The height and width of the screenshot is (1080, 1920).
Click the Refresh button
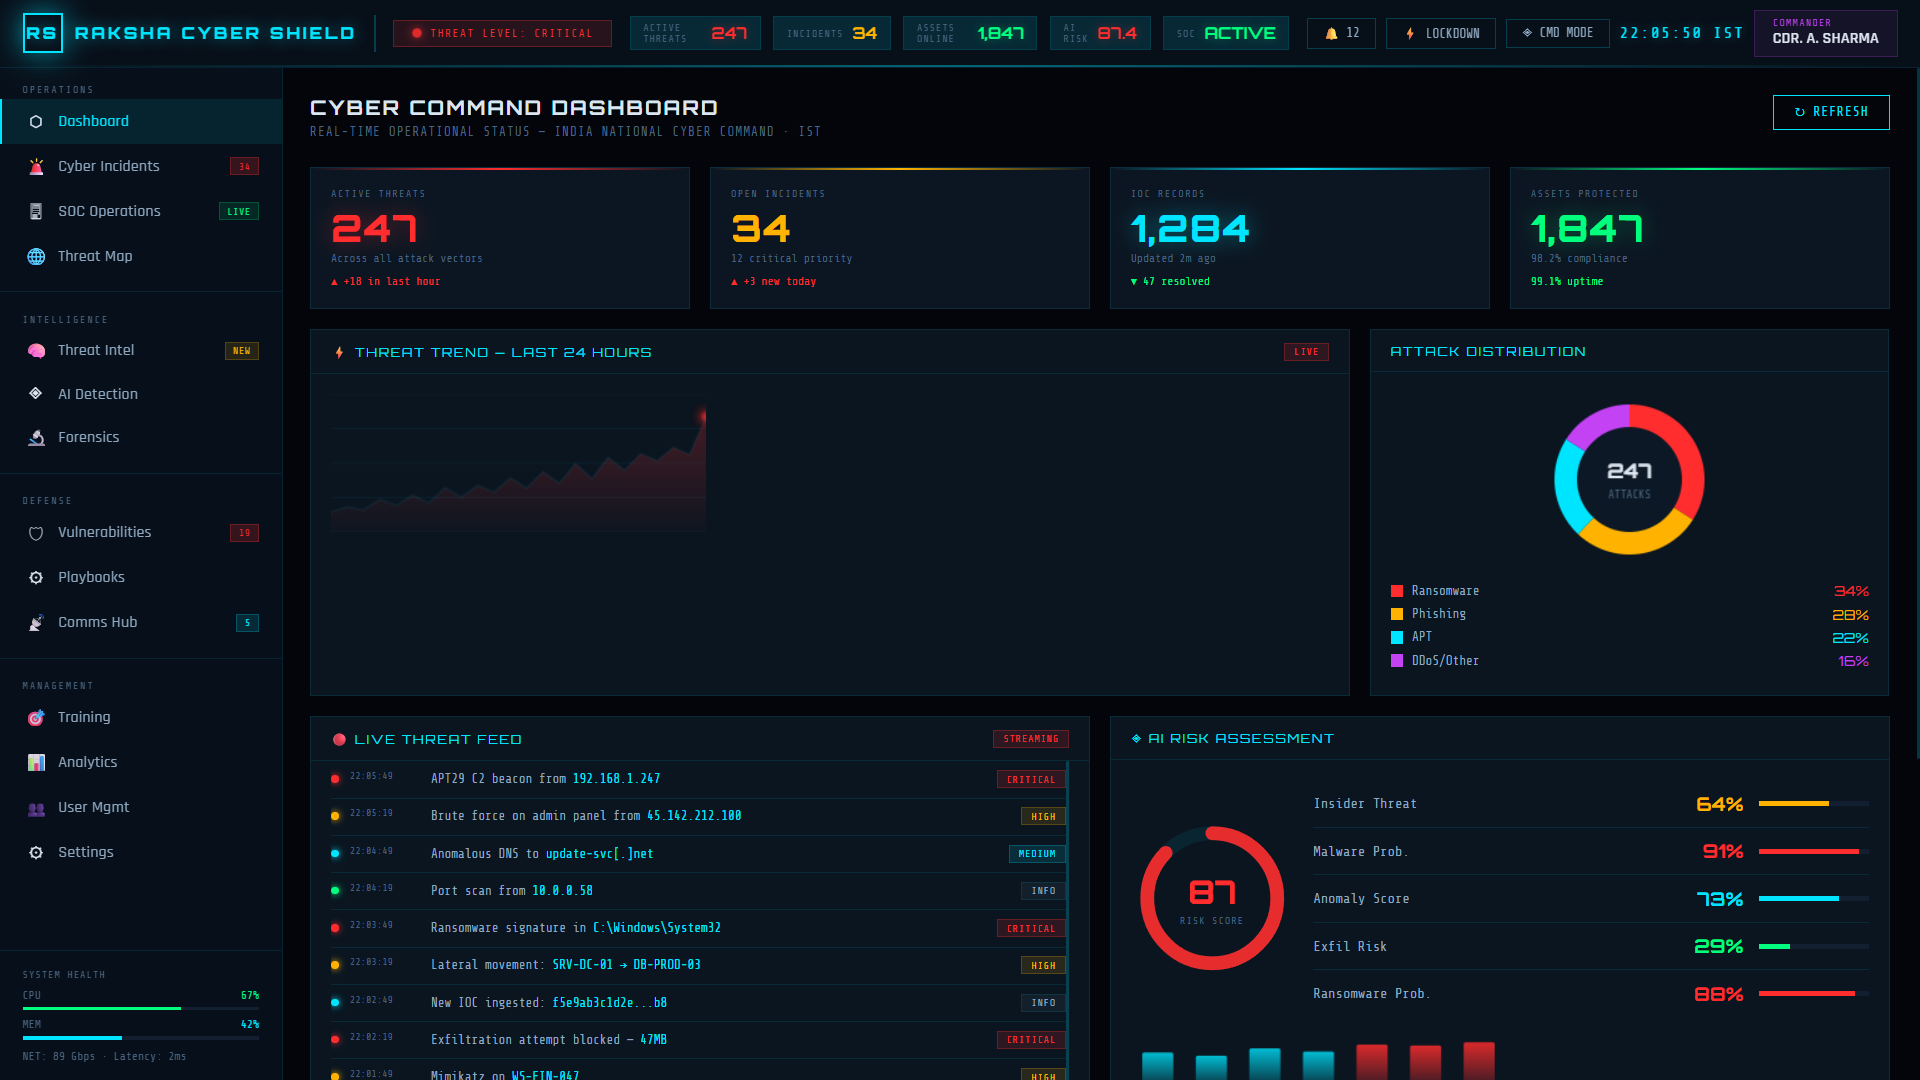point(1831,112)
